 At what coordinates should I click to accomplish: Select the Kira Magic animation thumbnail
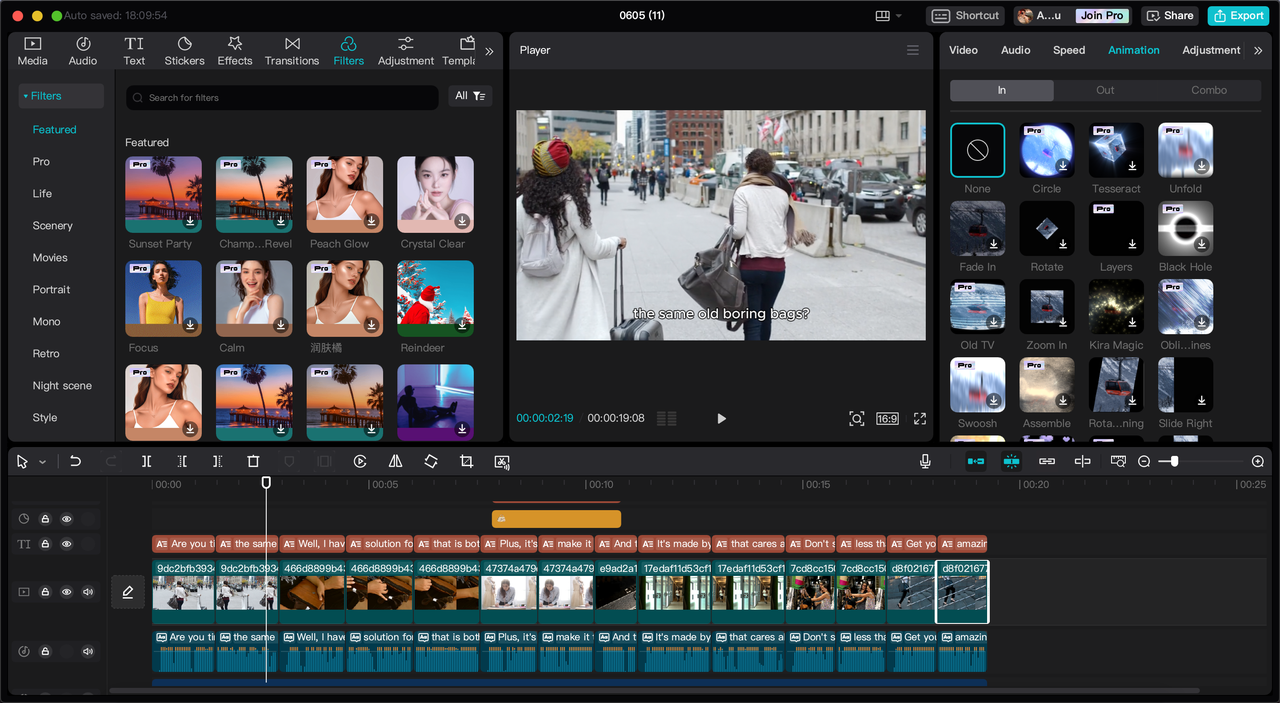(x=1116, y=306)
